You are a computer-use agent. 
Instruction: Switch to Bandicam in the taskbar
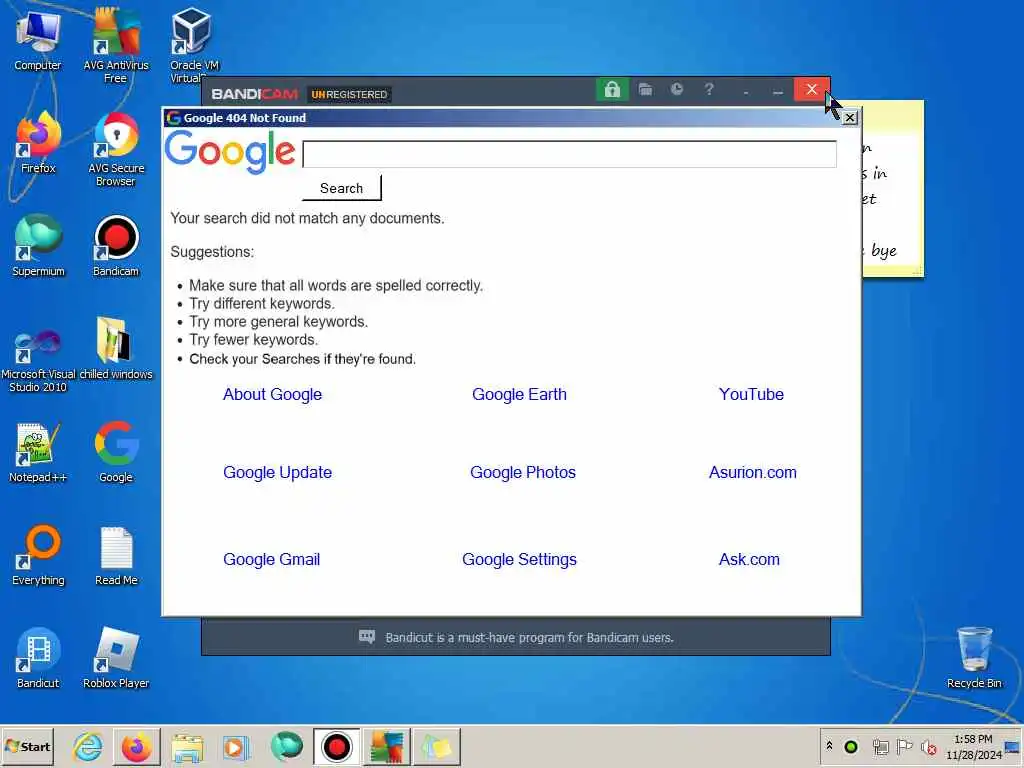336,746
